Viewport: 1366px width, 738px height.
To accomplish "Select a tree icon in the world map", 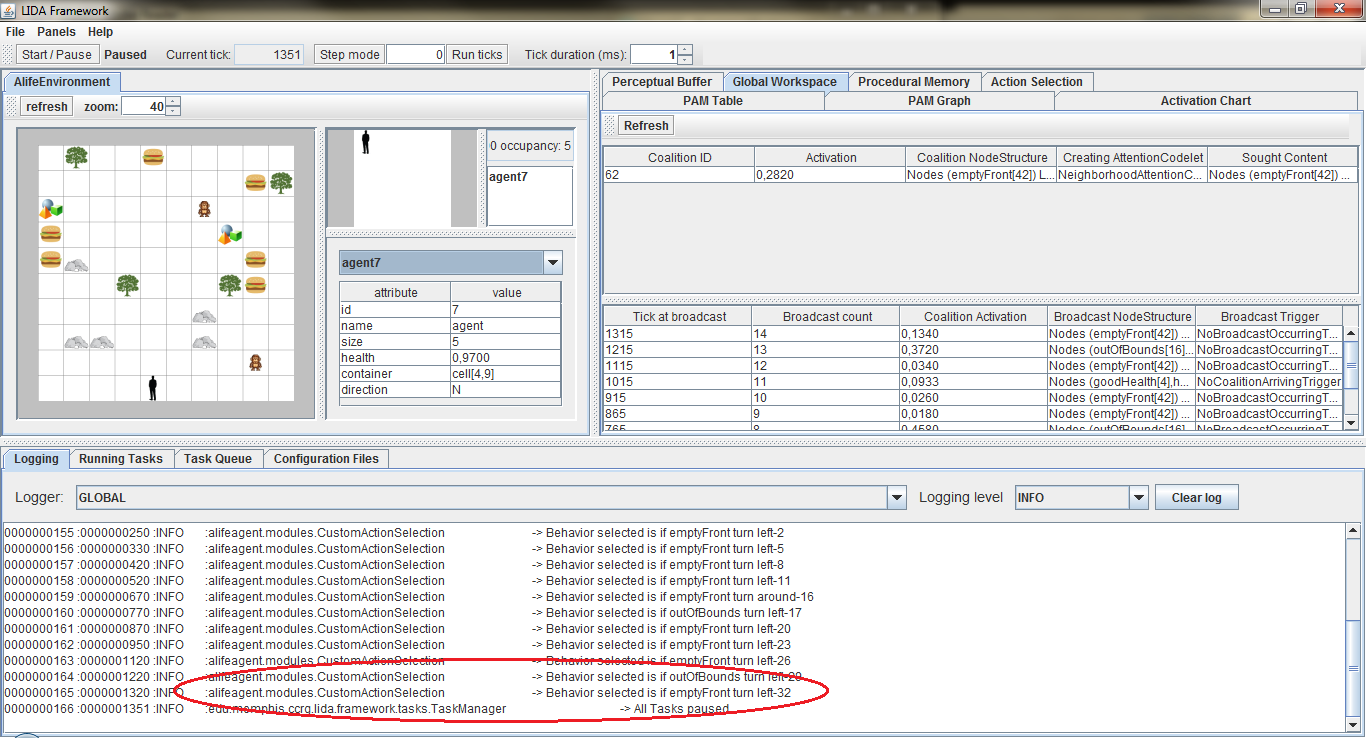I will (75, 158).
